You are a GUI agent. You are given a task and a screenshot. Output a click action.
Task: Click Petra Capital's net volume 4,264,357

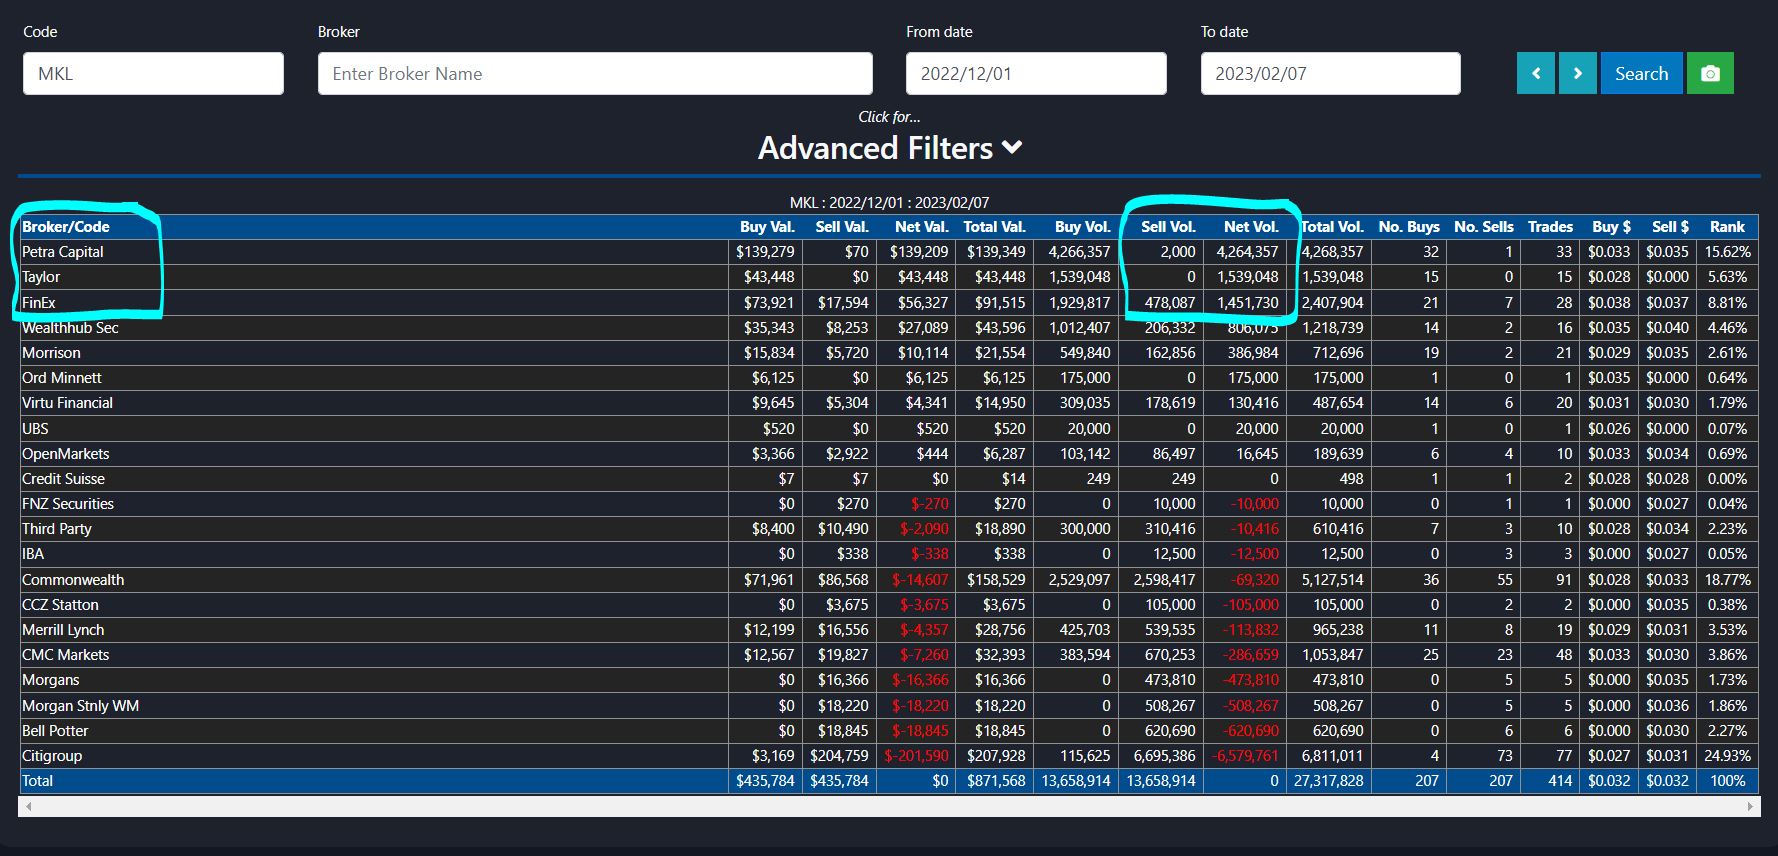coord(1247,252)
